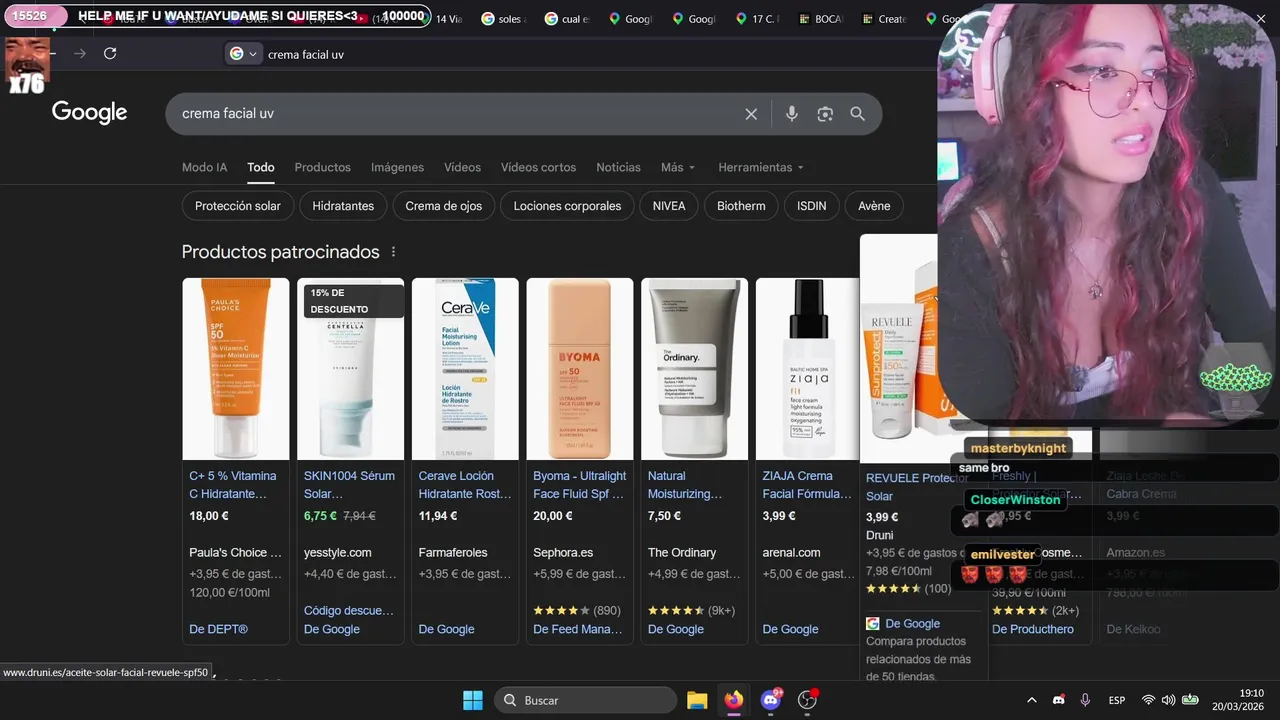Select the NIVEA brand chip

(x=669, y=206)
